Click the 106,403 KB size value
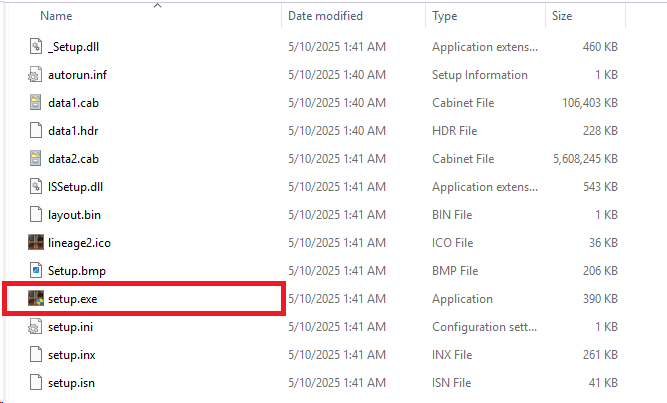The image size is (667, 403). pyautogui.click(x=590, y=103)
